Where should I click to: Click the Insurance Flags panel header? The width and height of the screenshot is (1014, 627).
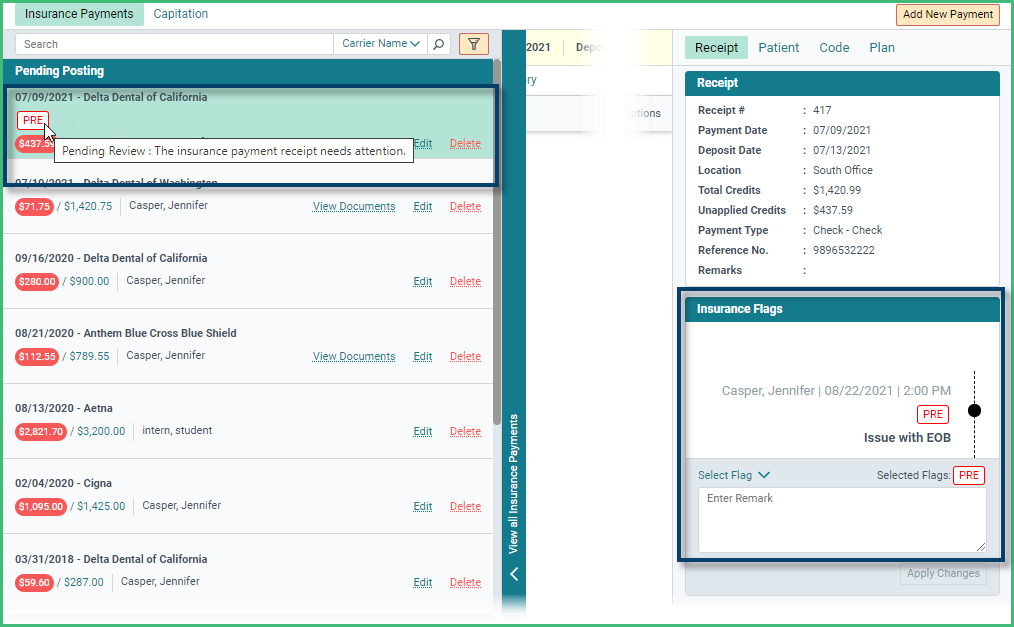pyautogui.click(x=842, y=309)
